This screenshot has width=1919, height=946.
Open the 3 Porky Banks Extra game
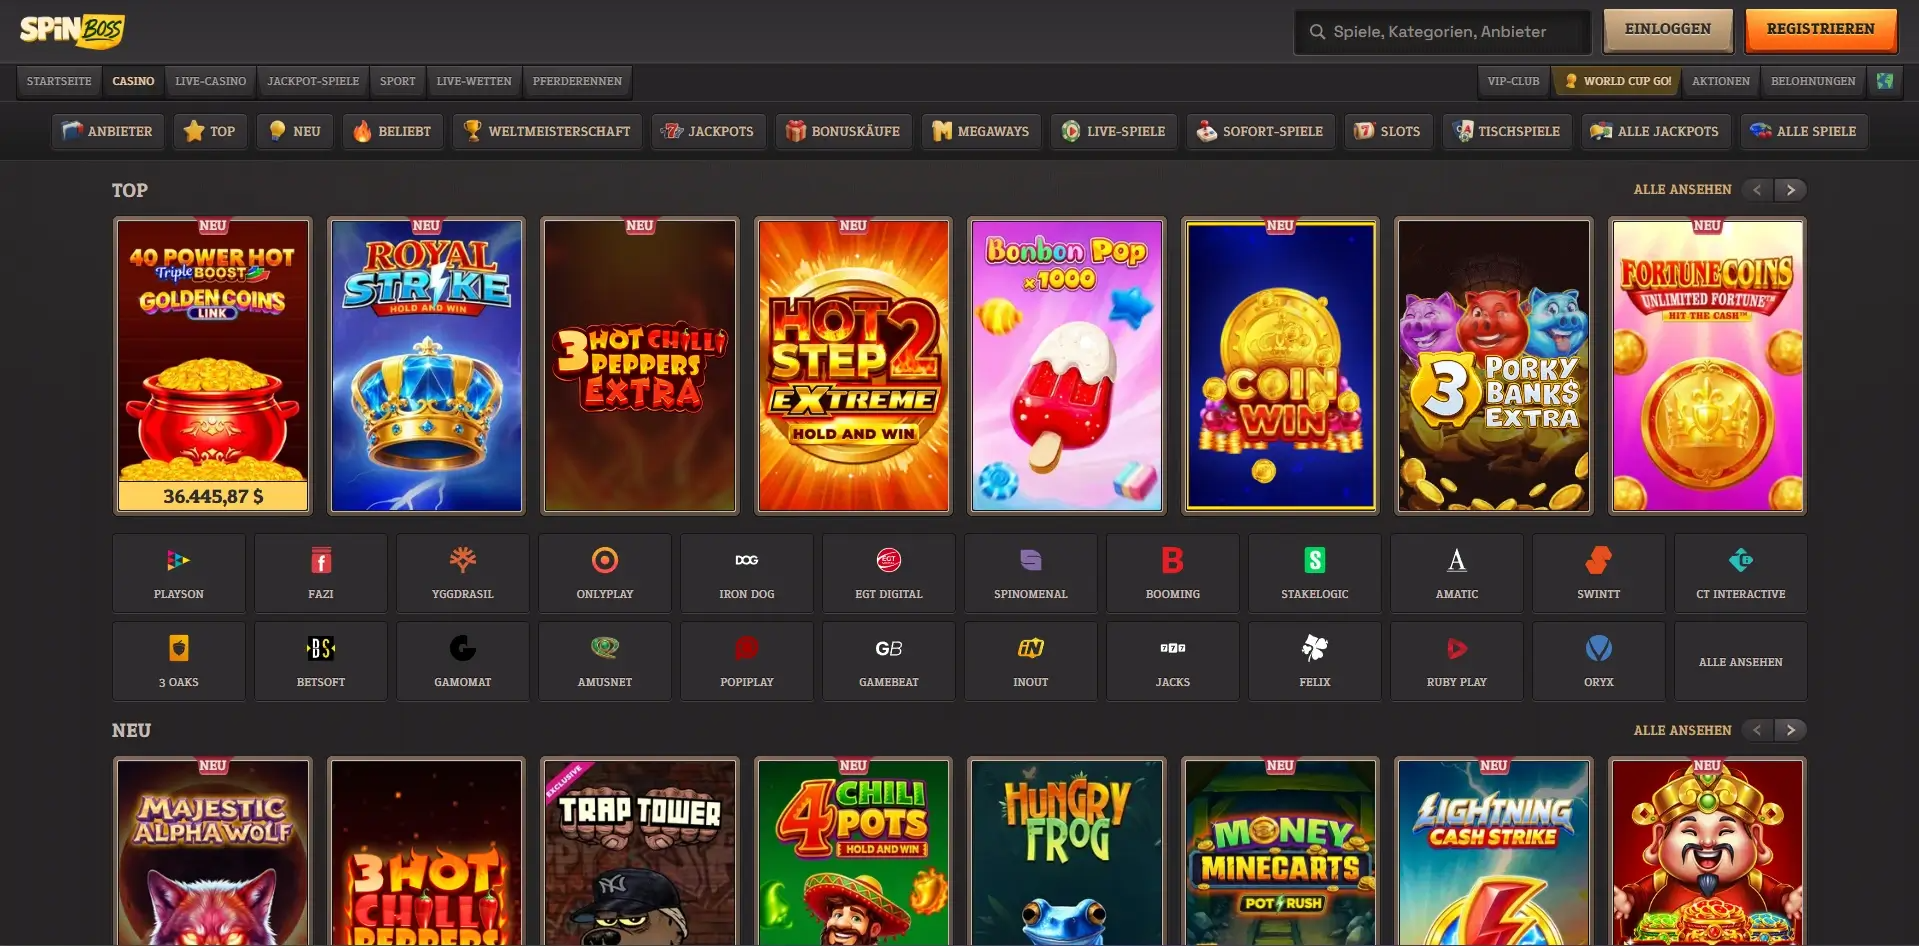(x=1494, y=366)
